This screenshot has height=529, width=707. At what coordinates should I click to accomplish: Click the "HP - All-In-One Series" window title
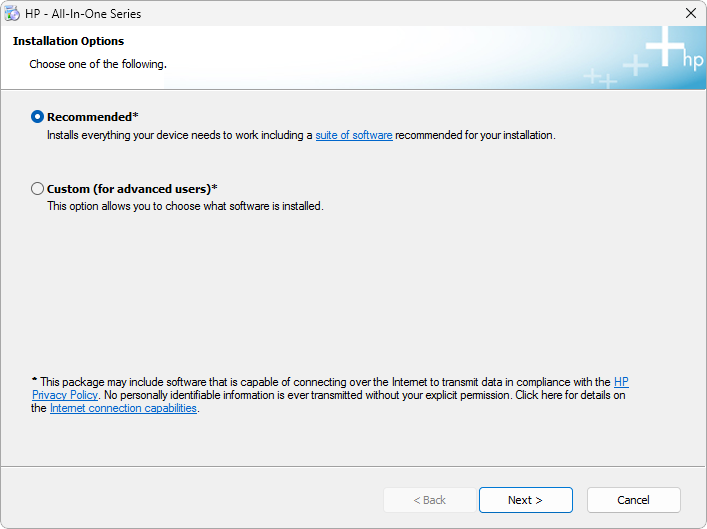[83, 14]
